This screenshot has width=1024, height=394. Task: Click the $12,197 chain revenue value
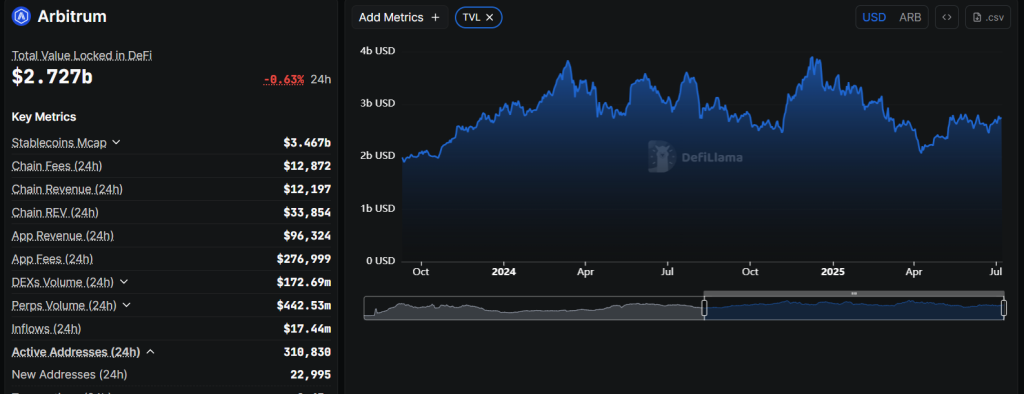pyautogui.click(x=307, y=189)
